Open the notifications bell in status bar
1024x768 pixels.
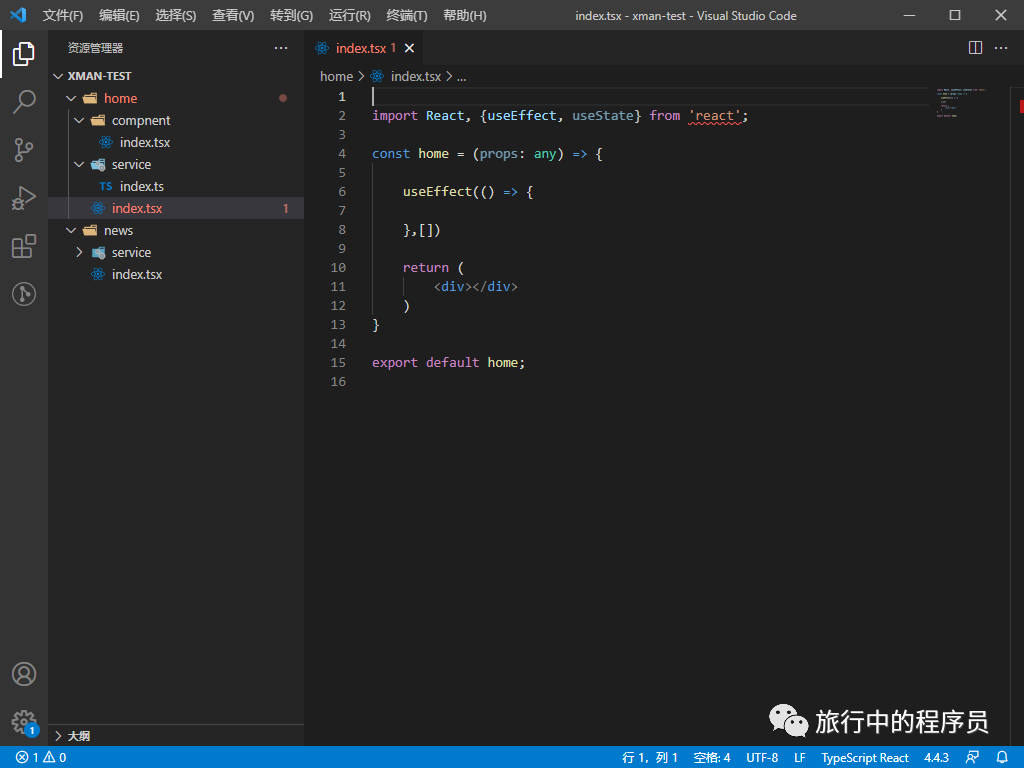[x=1002, y=758]
